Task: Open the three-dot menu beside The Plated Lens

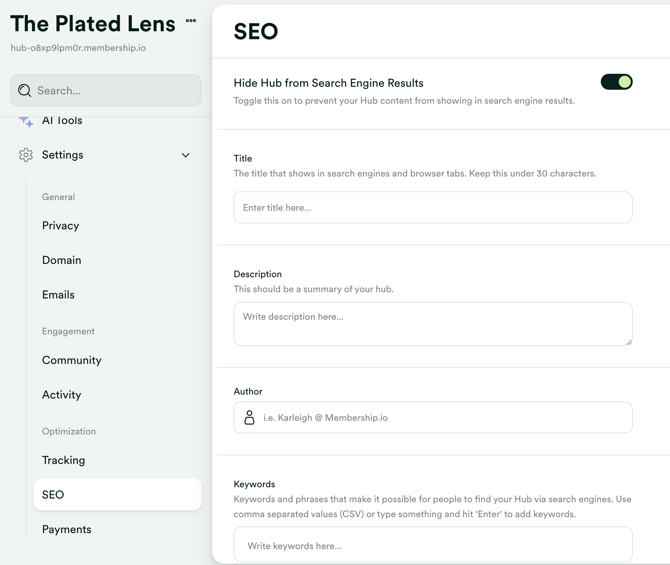Action: click(191, 21)
